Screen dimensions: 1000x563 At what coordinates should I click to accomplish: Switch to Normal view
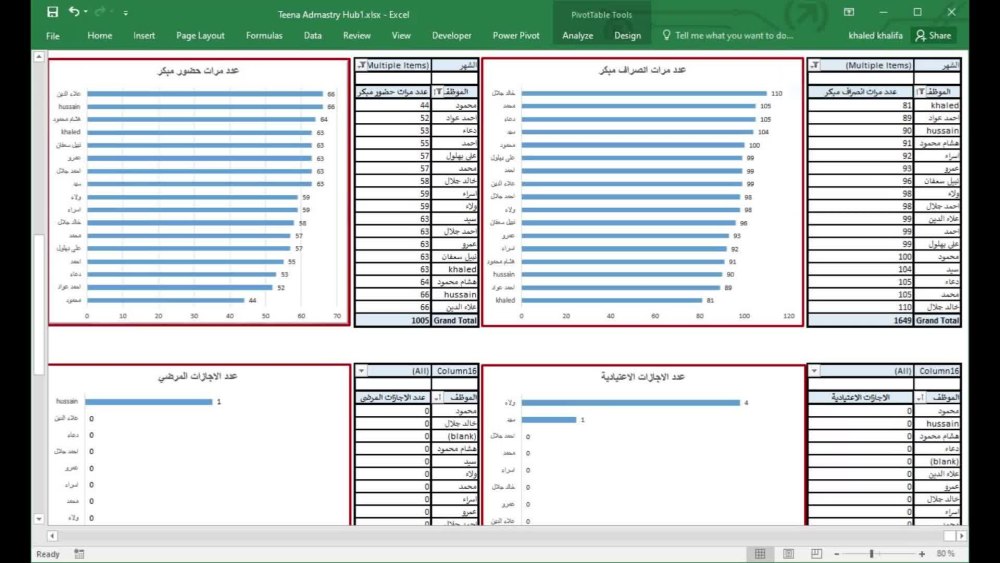[x=760, y=553]
